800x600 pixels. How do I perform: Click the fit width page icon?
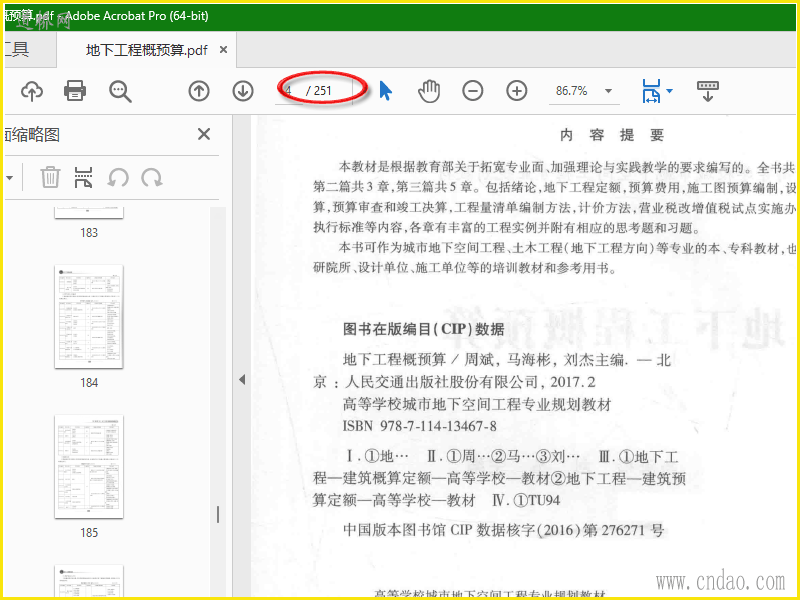(x=652, y=91)
